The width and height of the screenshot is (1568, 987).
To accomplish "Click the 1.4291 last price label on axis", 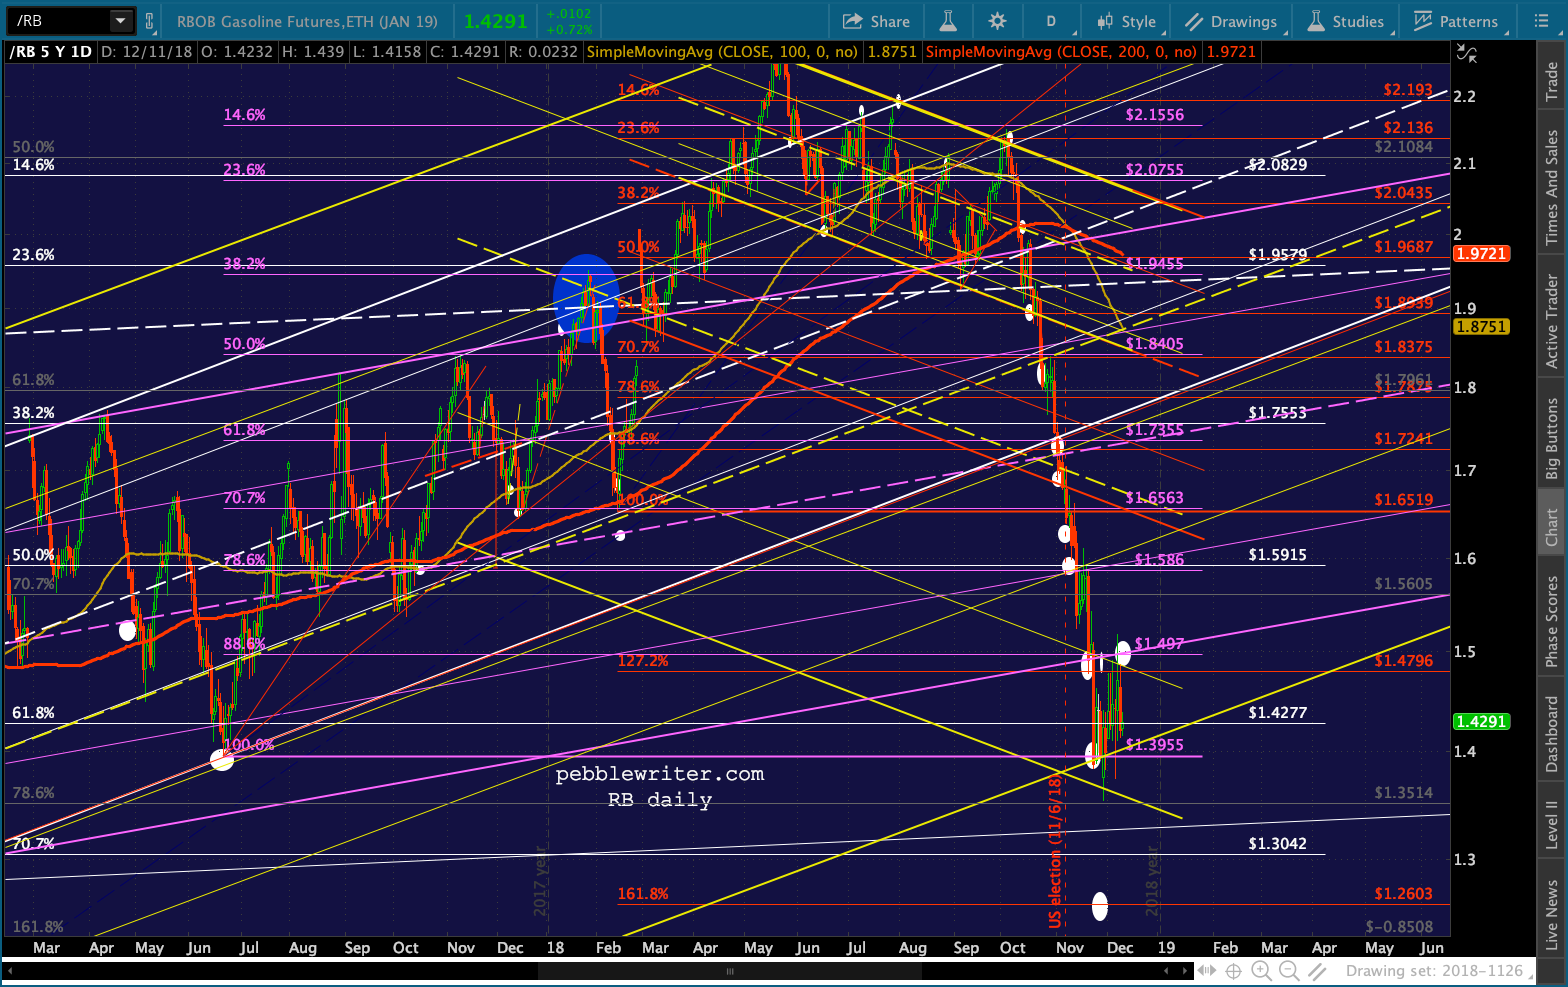I will pos(1481,722).
